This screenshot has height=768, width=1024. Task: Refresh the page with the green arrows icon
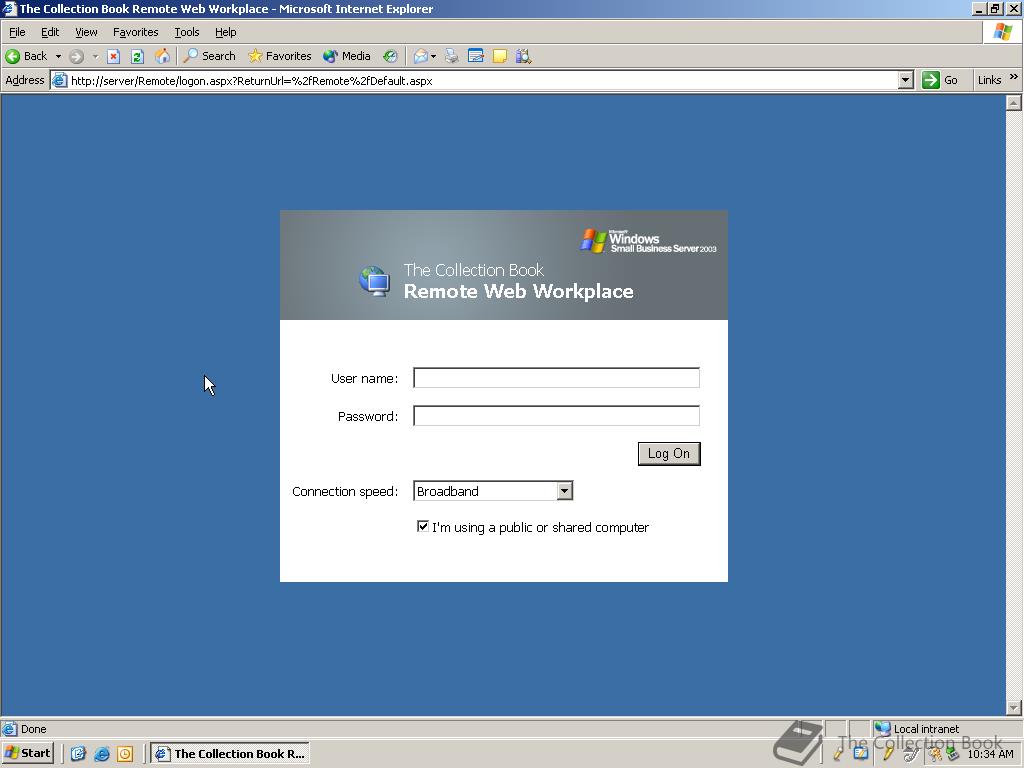(x=137, y=56)
